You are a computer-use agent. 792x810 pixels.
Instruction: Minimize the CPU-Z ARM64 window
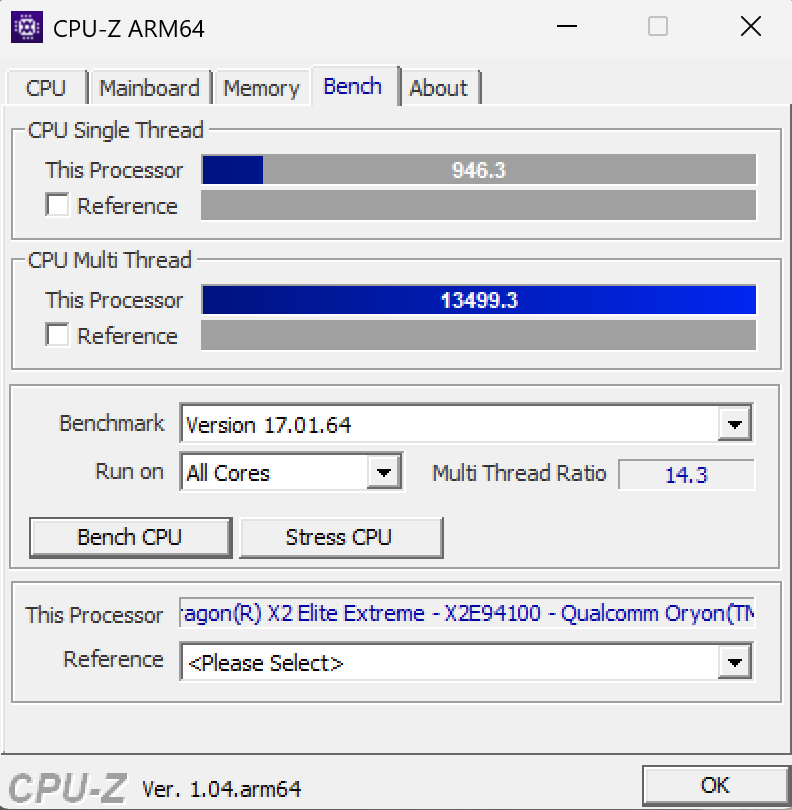567,26
